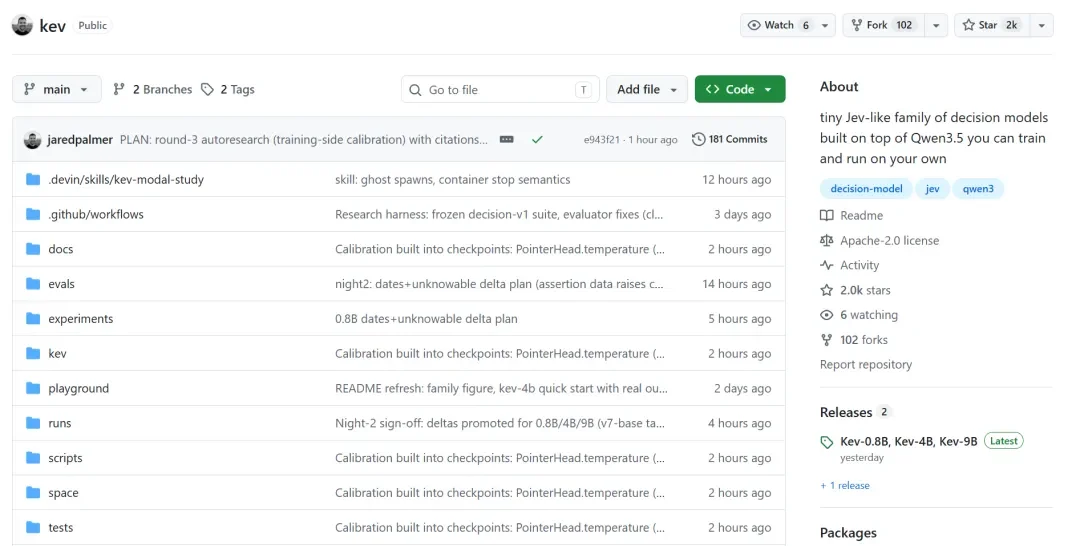Open the playground folder name
This screenshot has height=546, width=1080.
coord(79,388)
